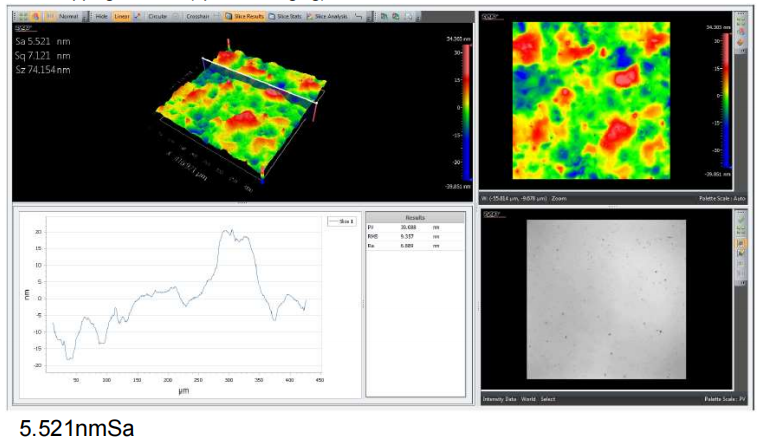Click the orange icon in the main toolbar
765x441 pixels.
[35, 17]
